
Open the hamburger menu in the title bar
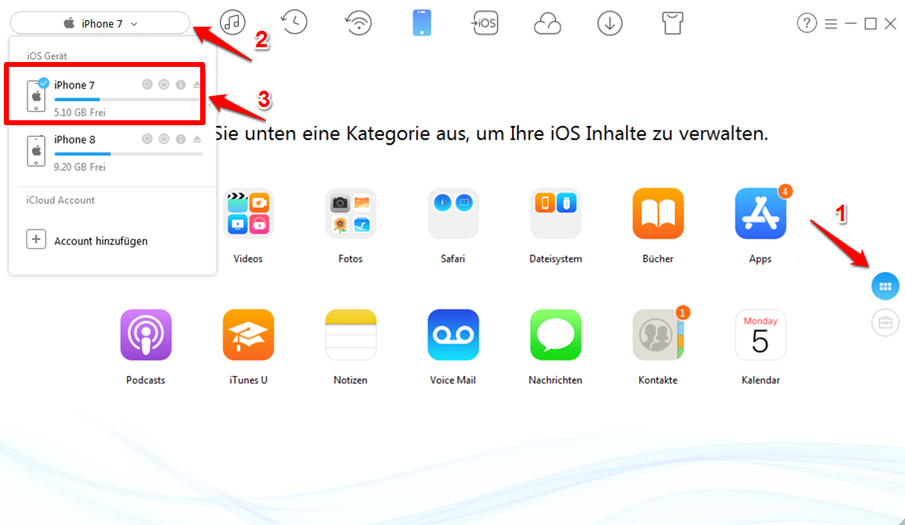tap(831, 24)
